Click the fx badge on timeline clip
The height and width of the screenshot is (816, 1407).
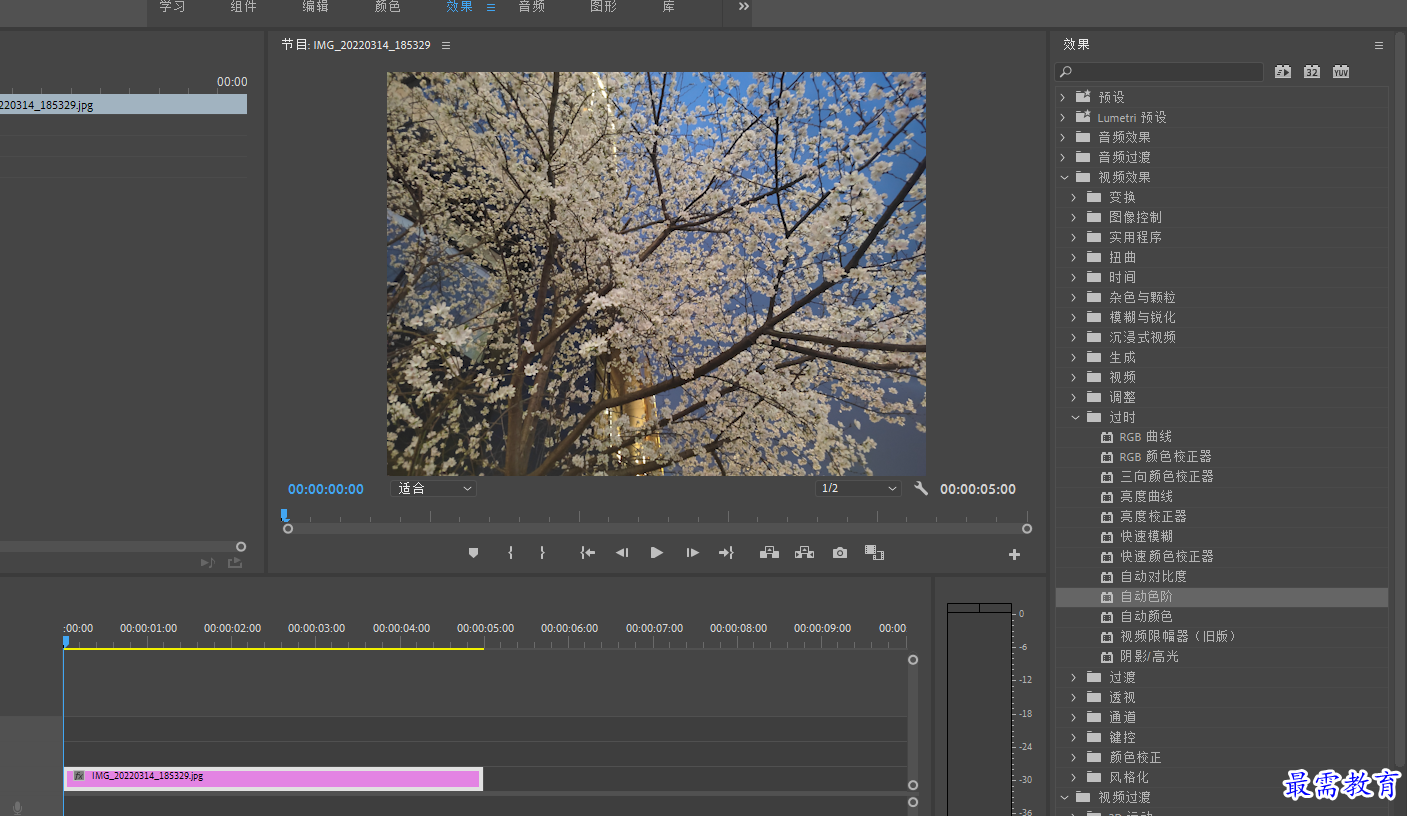click(79, 776)
